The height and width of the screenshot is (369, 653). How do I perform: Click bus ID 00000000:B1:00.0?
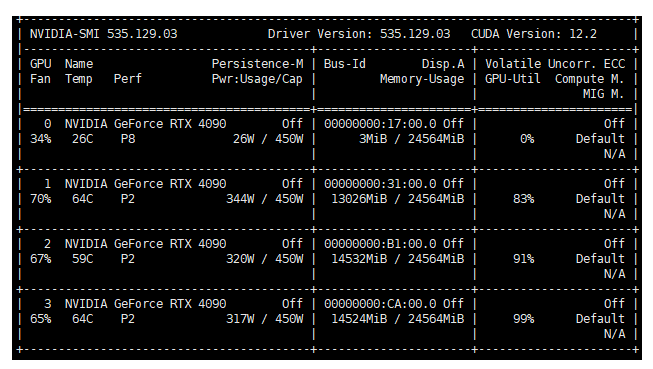click(x=380, y=244)
